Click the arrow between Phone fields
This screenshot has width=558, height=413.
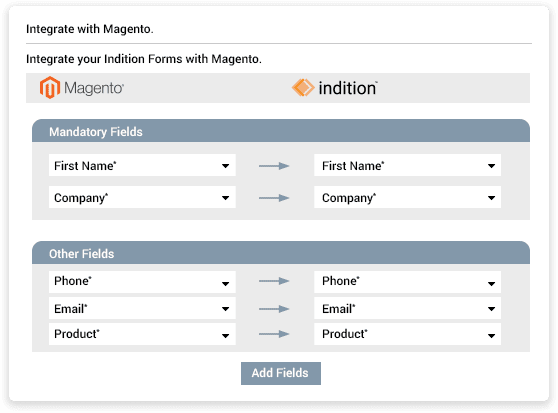[x=274, y=281]
